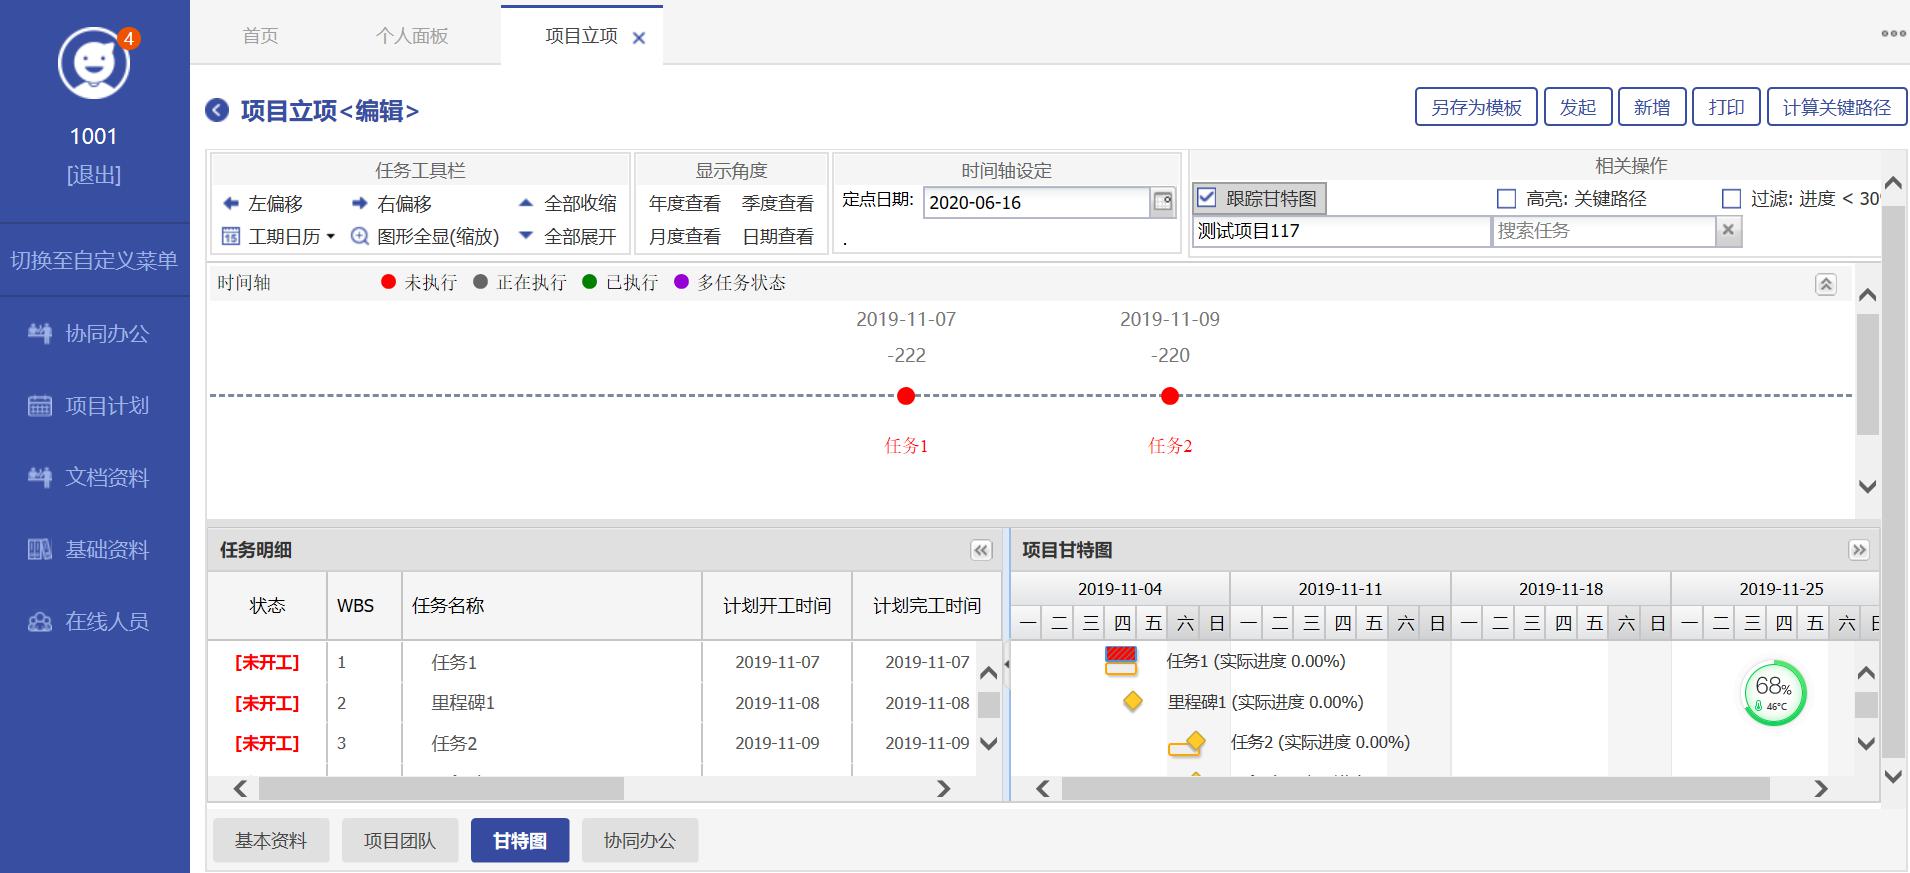Open the 工期日历 dropdown
The height and width of the screenshot is (873, 1910).
coord(278,236)
